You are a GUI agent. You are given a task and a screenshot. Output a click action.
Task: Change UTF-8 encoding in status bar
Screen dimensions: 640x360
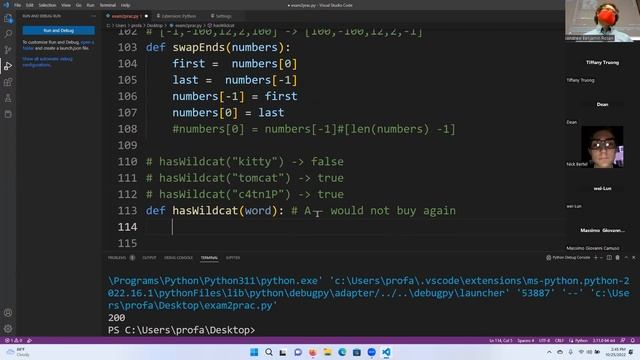point(544,340)
